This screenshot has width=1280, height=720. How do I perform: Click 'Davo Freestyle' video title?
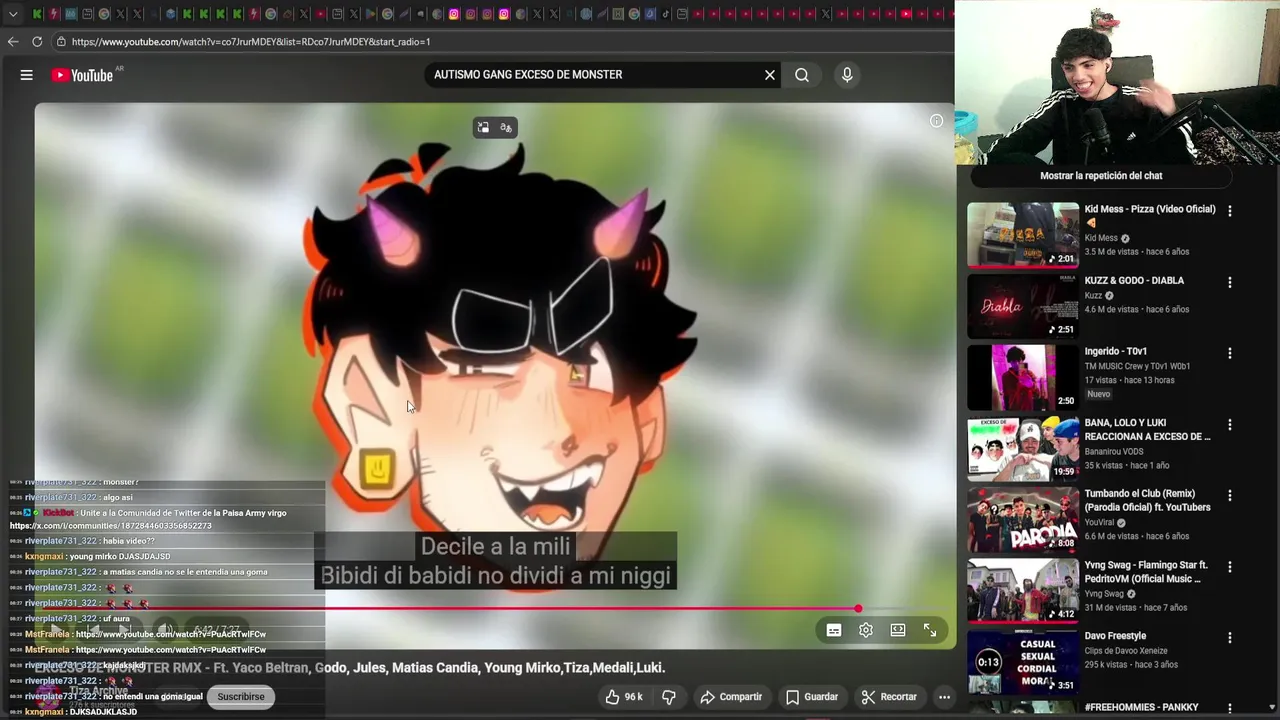coord(1116,636)
